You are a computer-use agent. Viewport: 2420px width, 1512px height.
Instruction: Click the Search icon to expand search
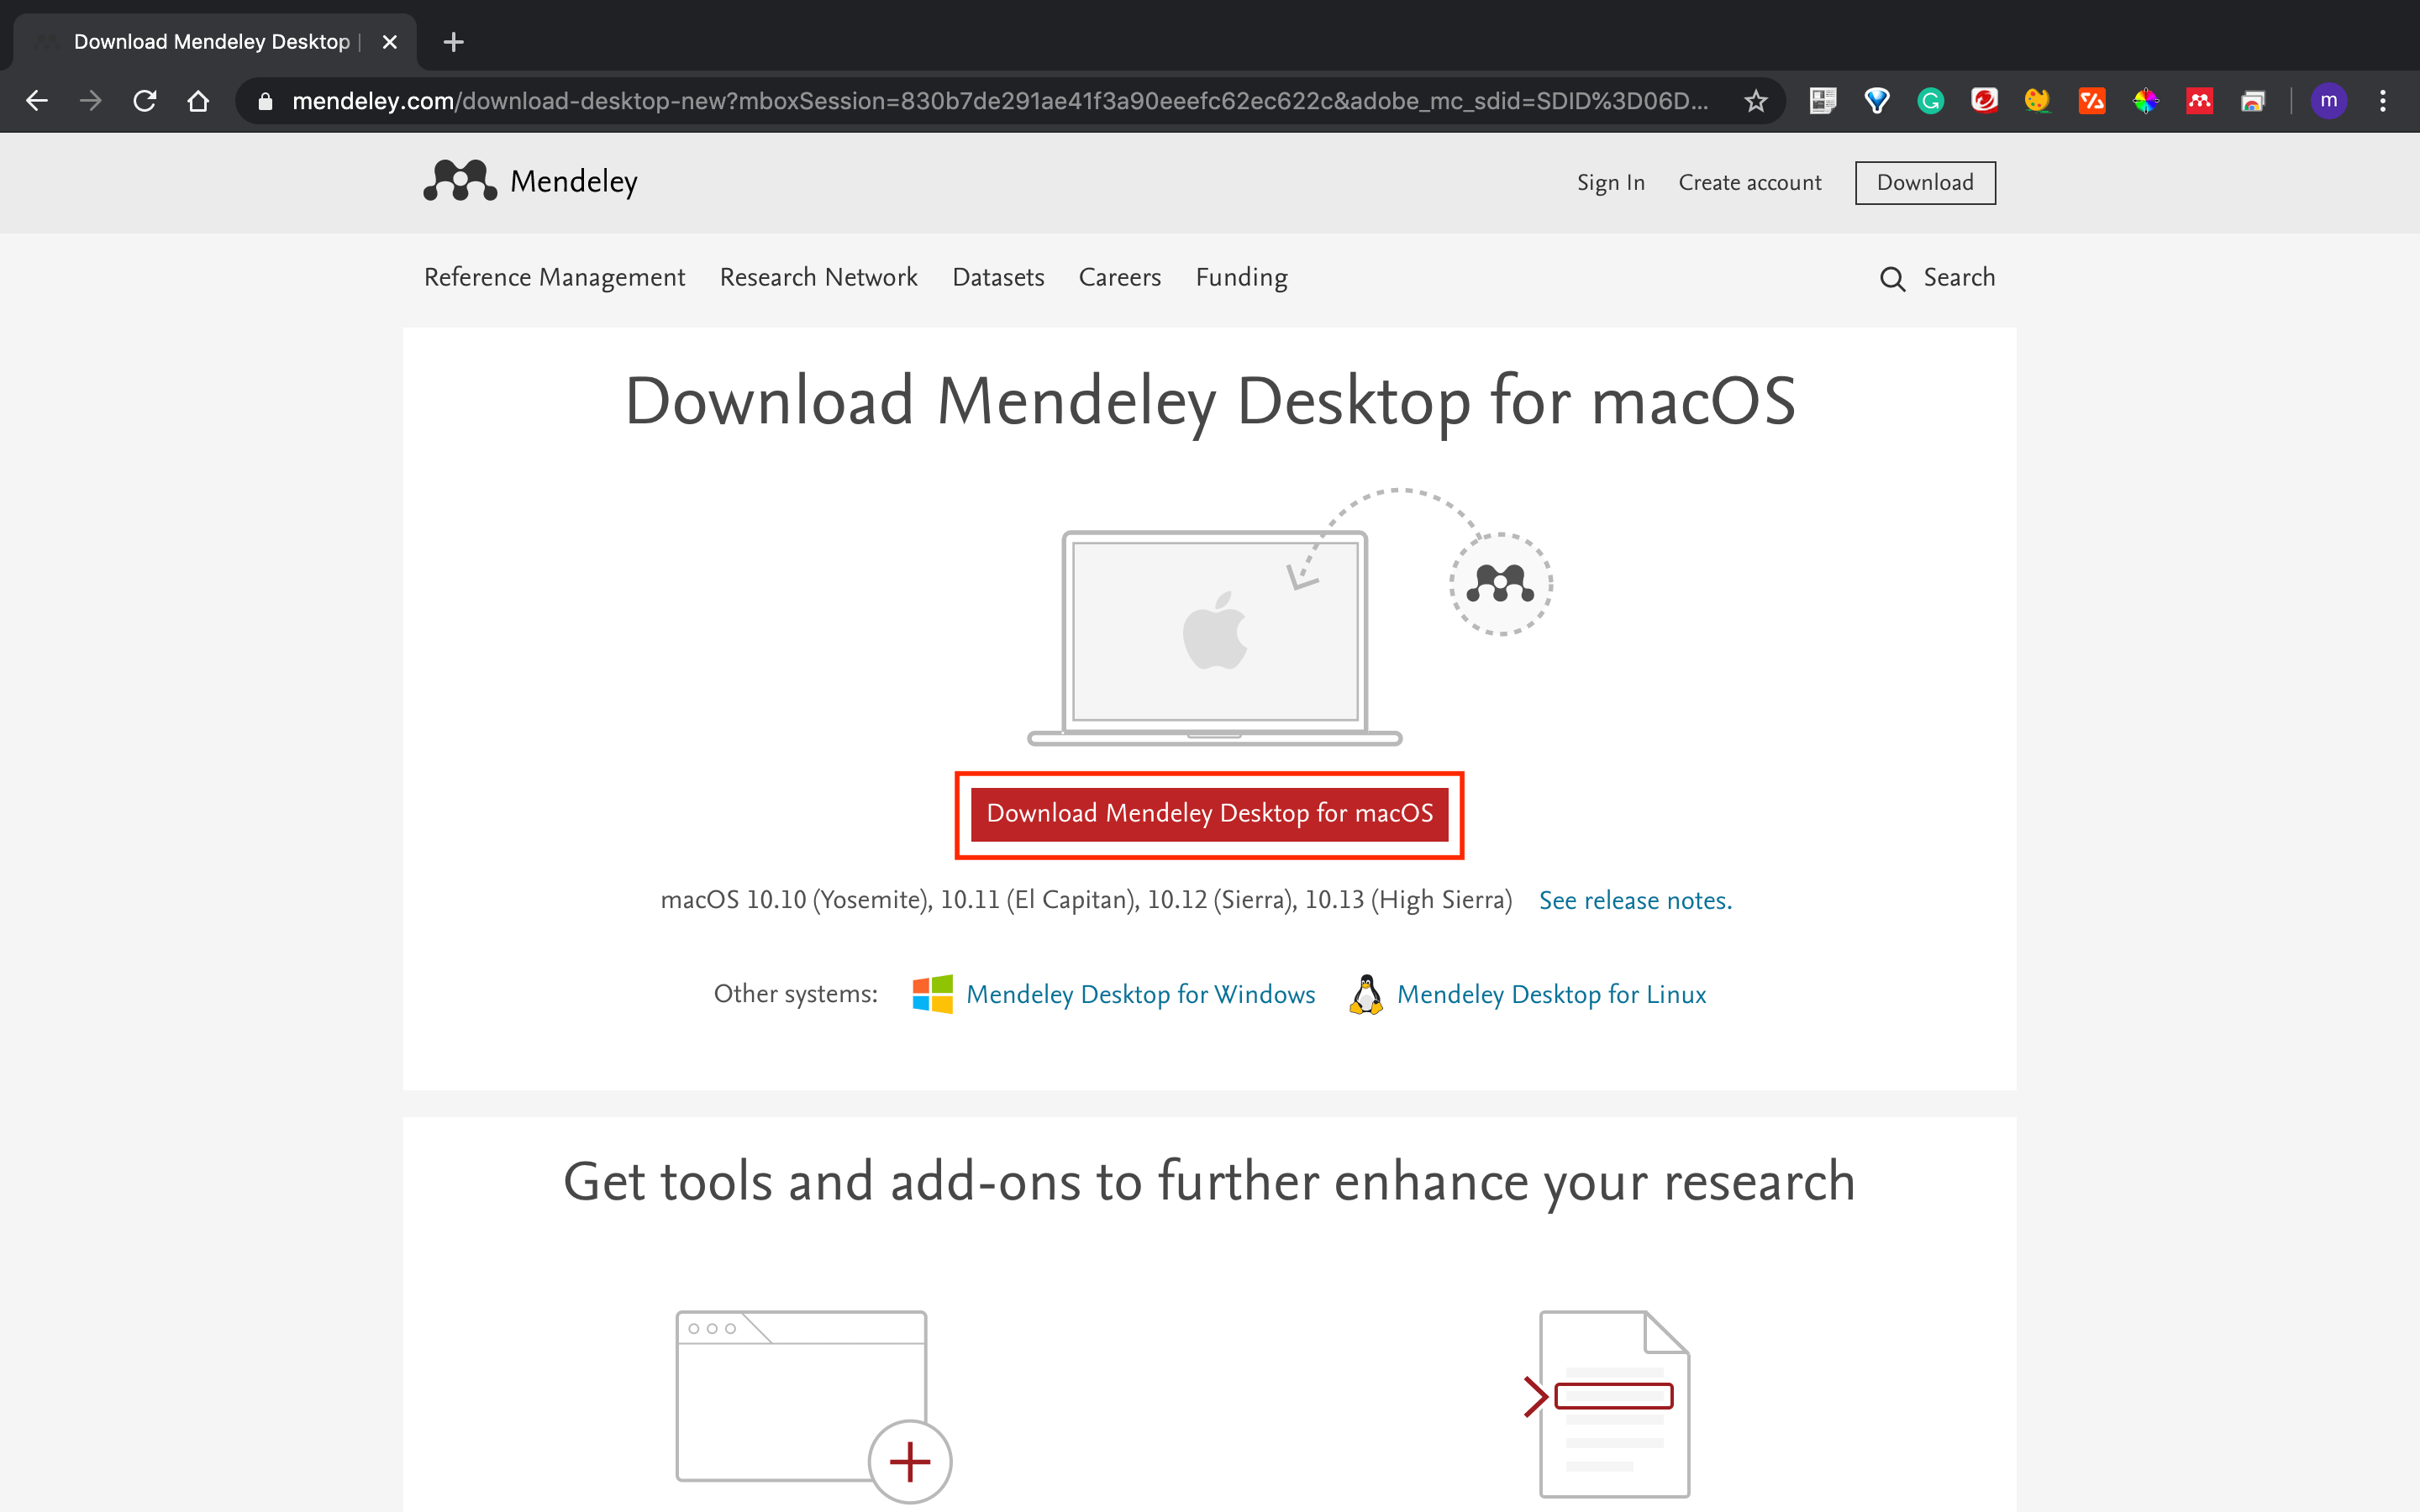click(x=1892, y=279)
